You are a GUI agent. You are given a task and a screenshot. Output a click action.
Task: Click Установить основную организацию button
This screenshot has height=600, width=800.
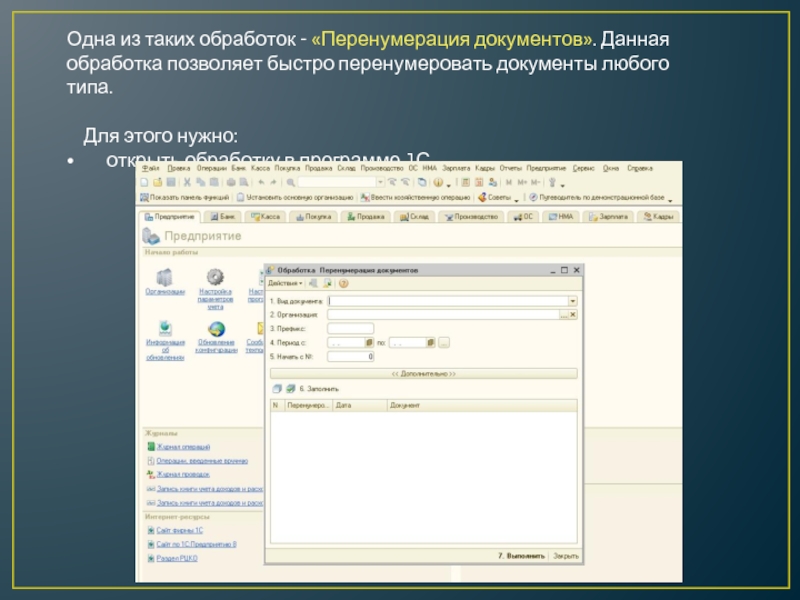[295, 197]
